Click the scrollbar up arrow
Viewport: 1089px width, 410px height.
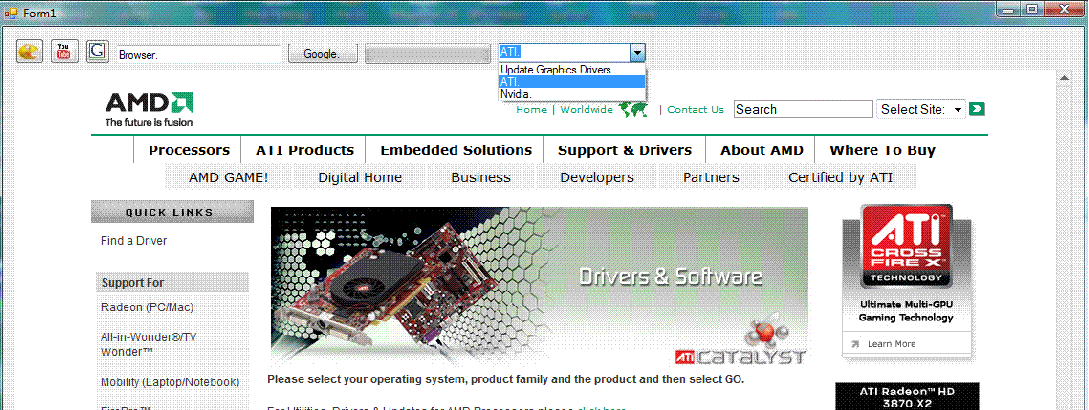coord(1063,77)
